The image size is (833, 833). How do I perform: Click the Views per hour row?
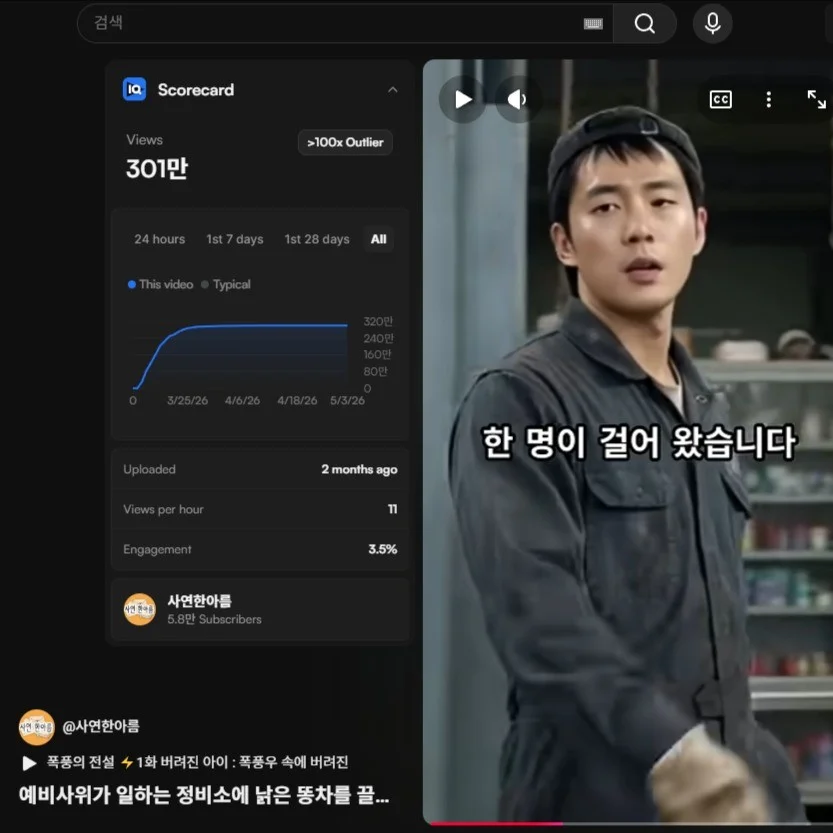(260, 509)
